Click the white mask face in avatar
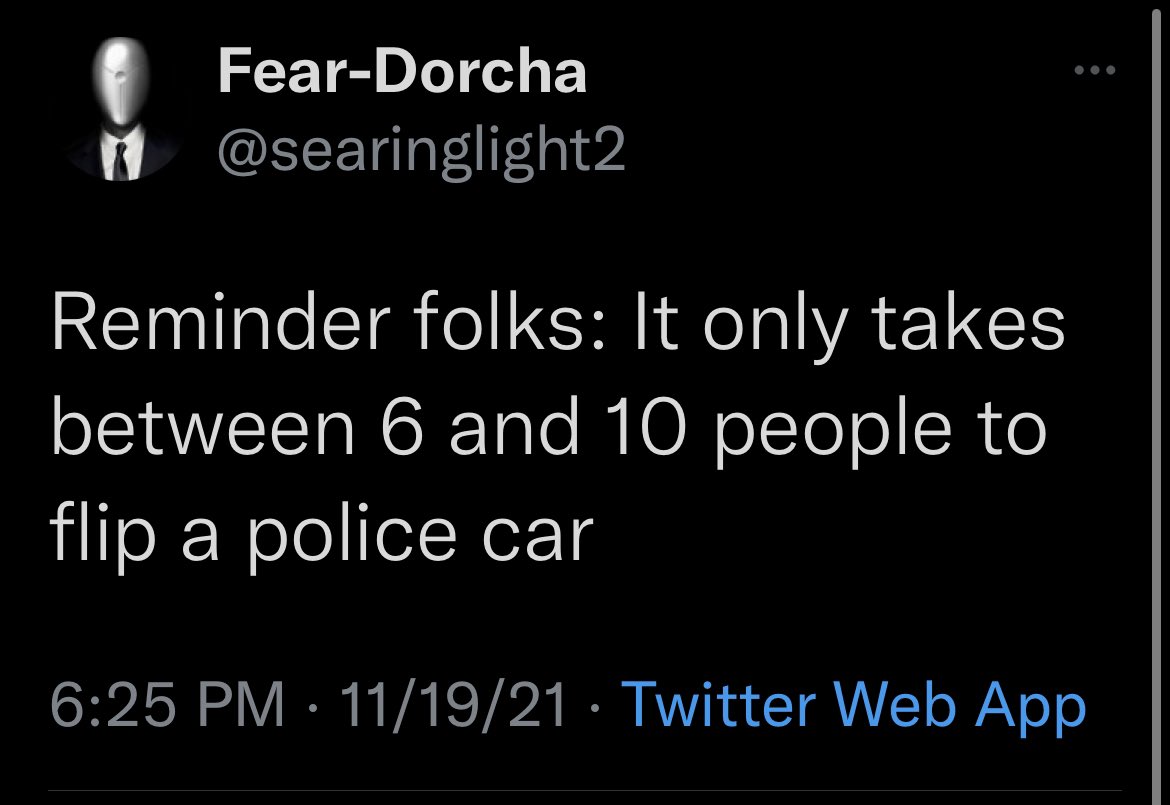 [120, 81]
